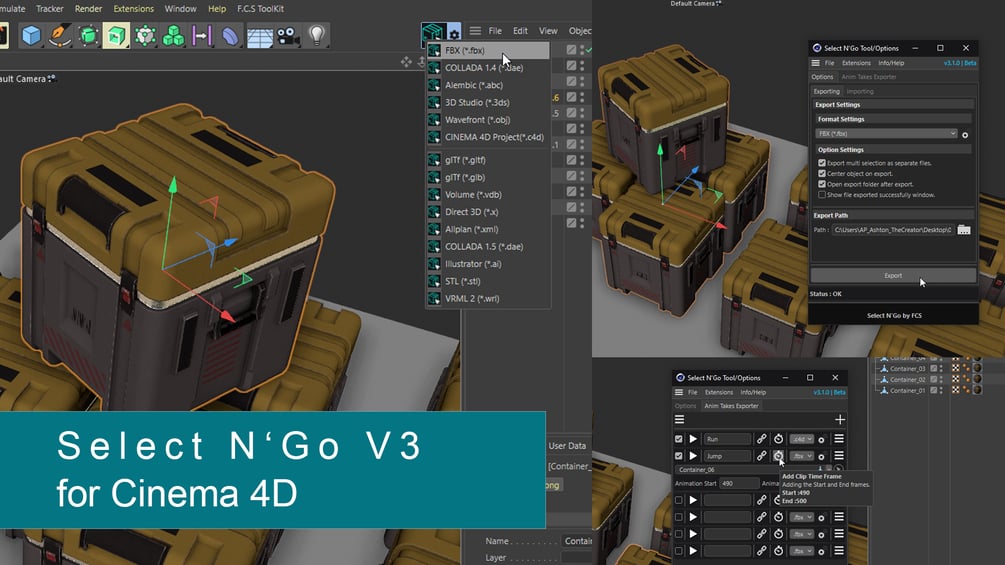1005x565 pixels.
Task: Choose Alembic (*.abc) format
Action: (488, 85)
